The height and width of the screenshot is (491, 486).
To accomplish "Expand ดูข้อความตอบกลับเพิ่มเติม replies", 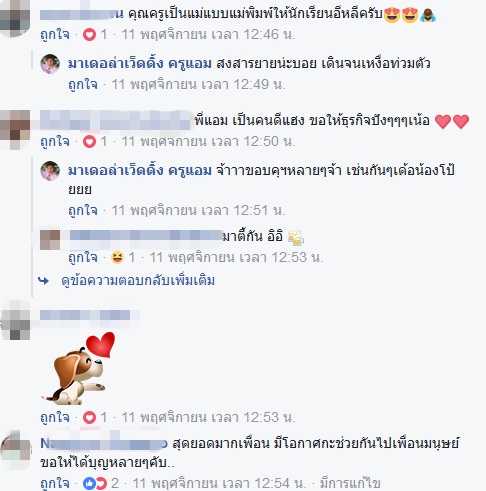I will click(x=138, y=281).
